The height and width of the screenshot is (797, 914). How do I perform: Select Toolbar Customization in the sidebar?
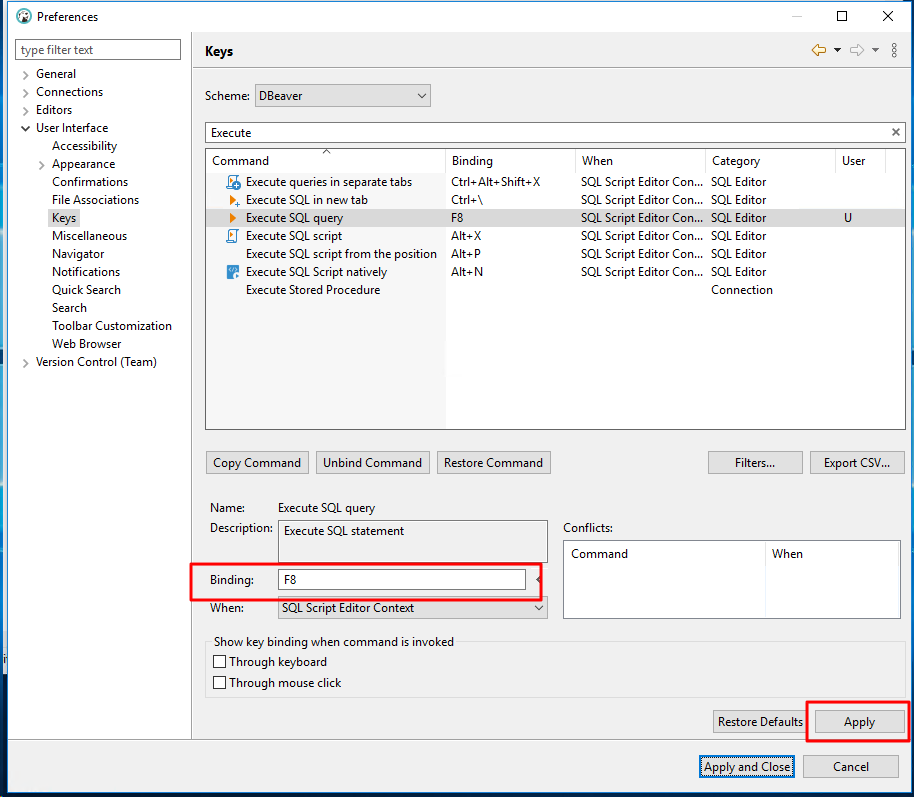pyautogui.click(x=112, y=325)
